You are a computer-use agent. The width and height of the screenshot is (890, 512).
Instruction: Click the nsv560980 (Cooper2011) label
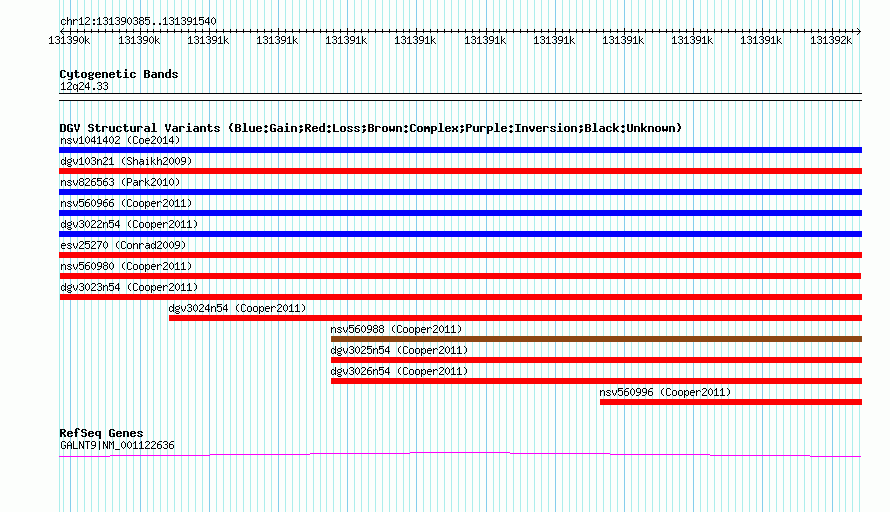tap(126, 266)
